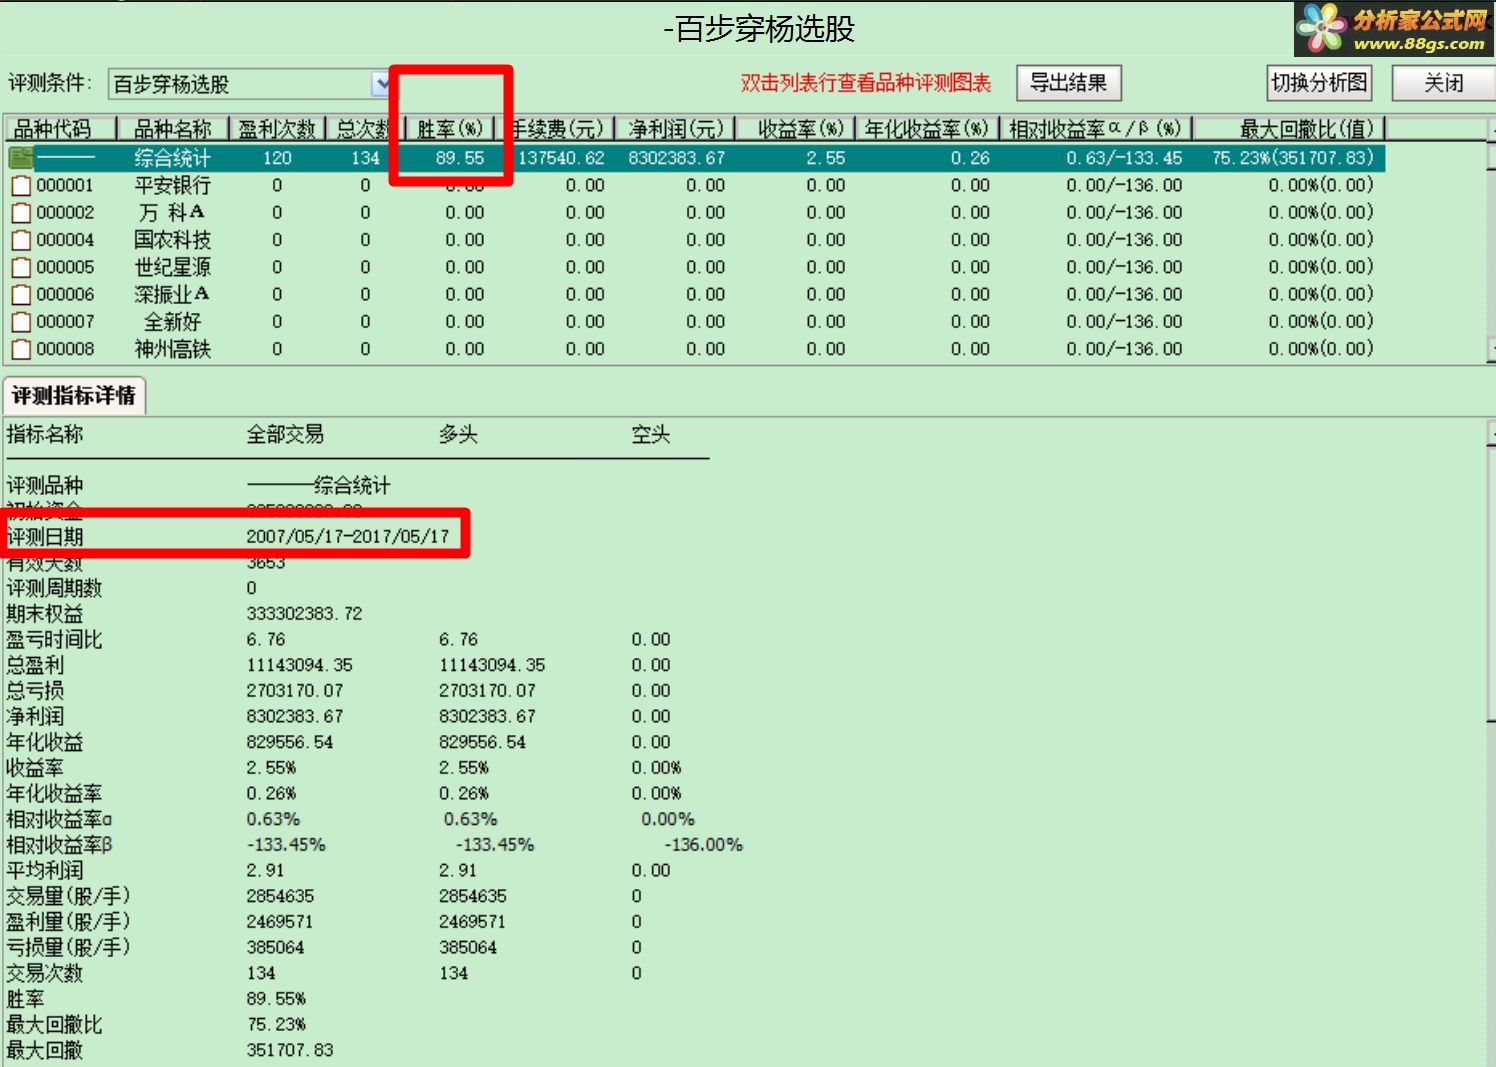Open the 评测条件 dropdown arrow
The width and height of the screenshot is (1496, 1067).
381,84
